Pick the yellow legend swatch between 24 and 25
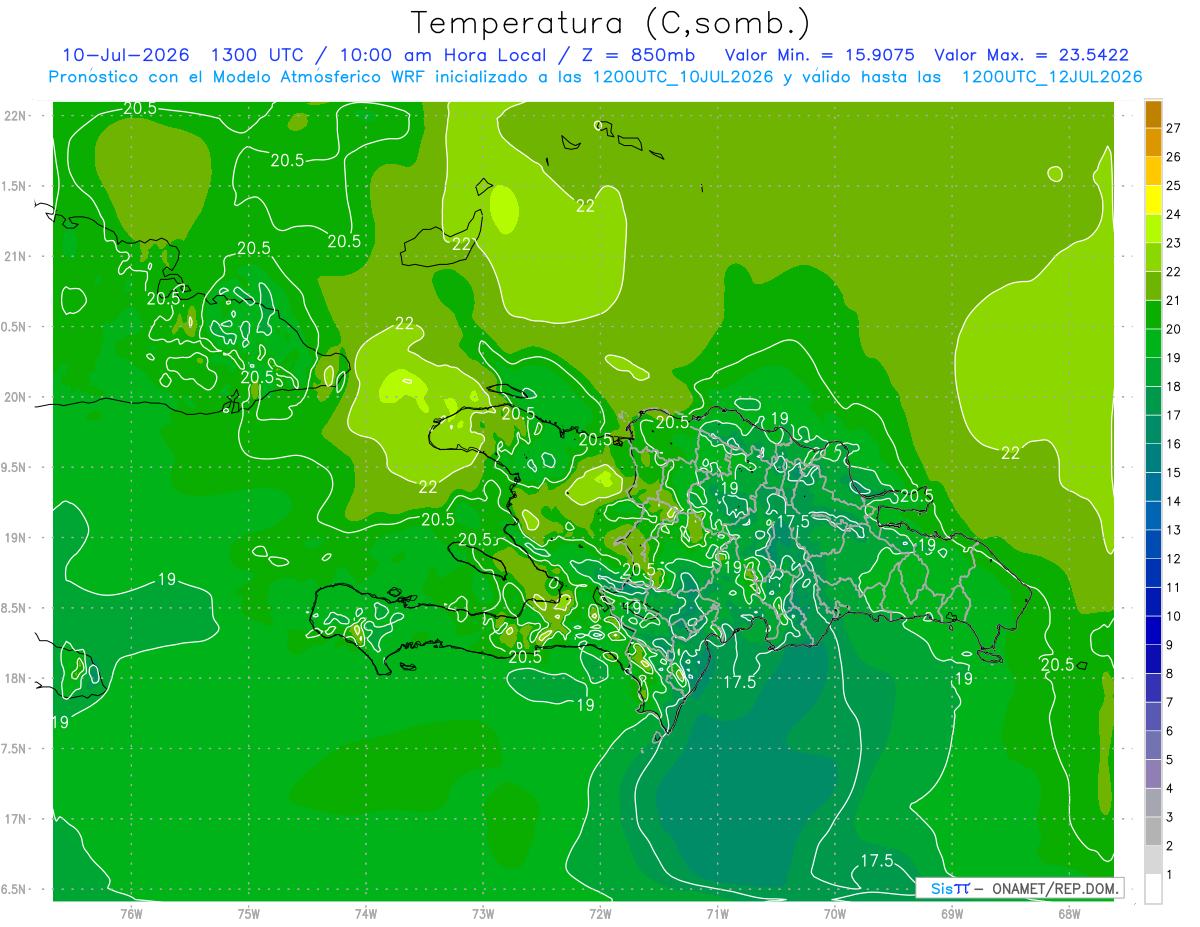The height and width of the screenshot is (927, 1200). click(x=1153, y=201)
